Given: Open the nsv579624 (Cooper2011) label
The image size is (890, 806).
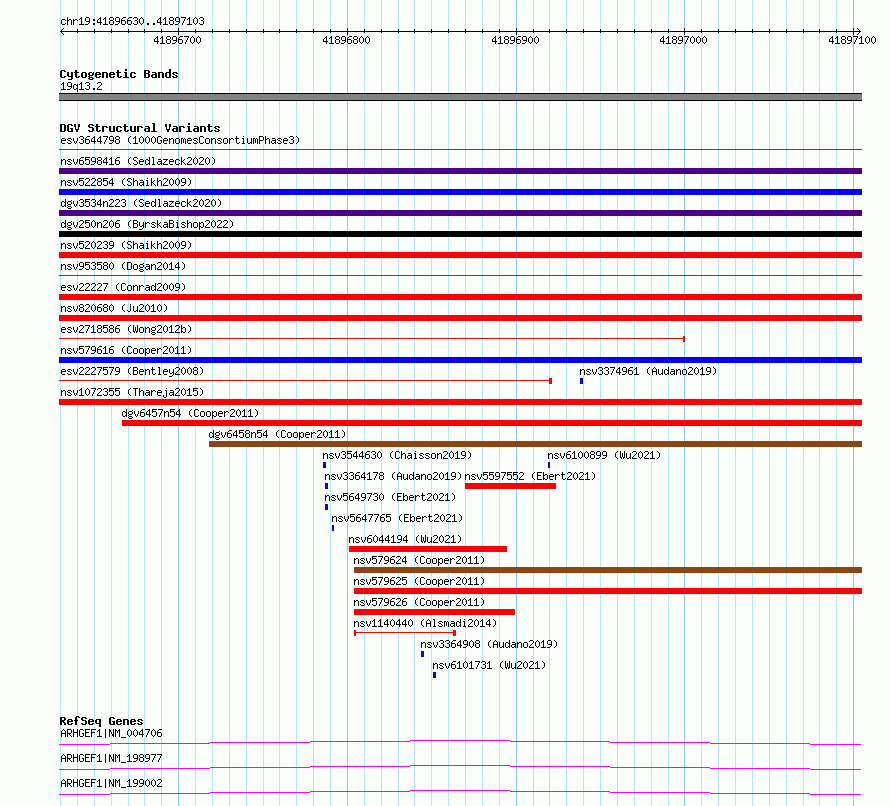Looking at the screenshot, I should 419,560.
